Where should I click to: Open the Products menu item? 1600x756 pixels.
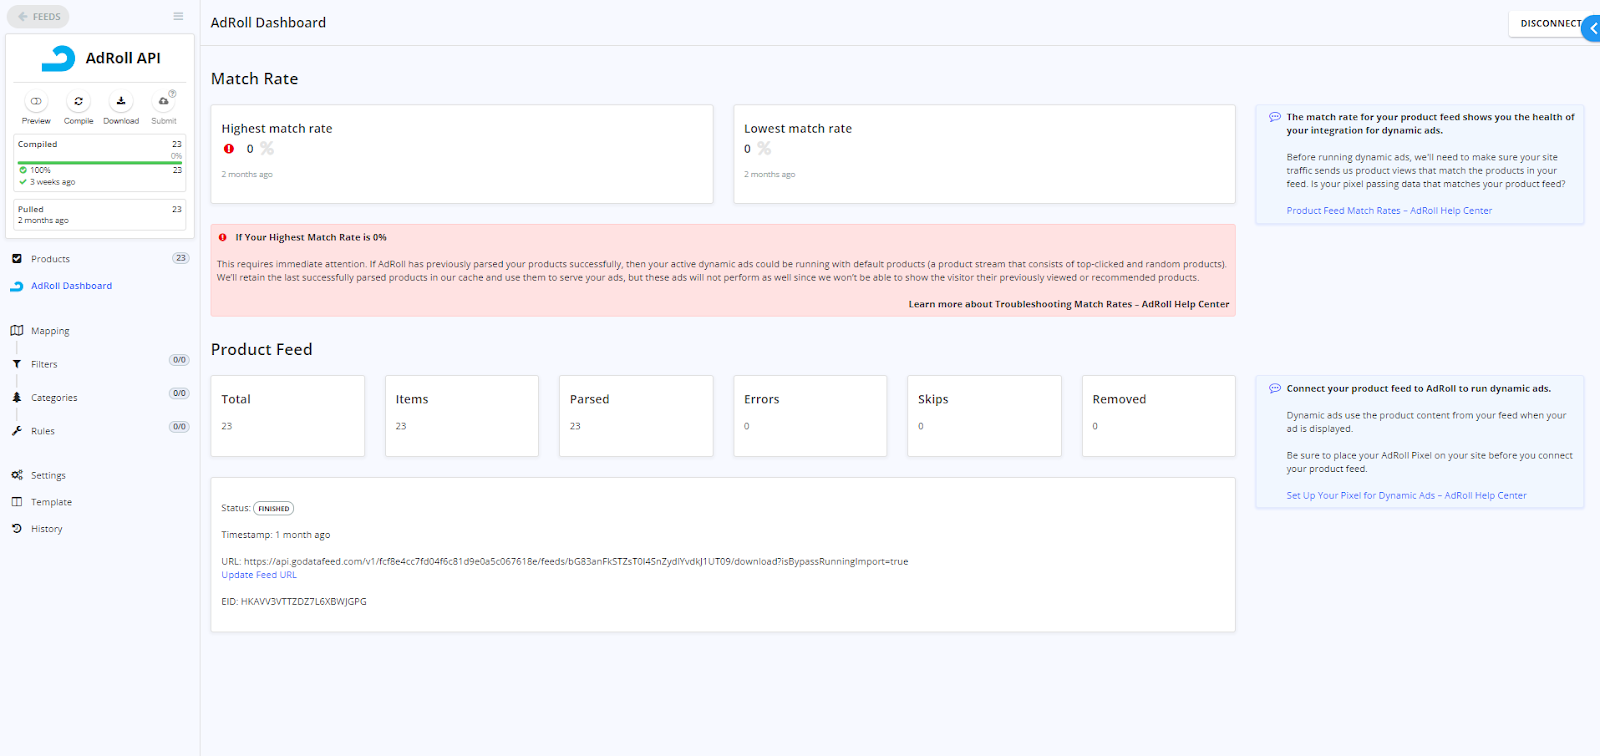coord(50,259)
